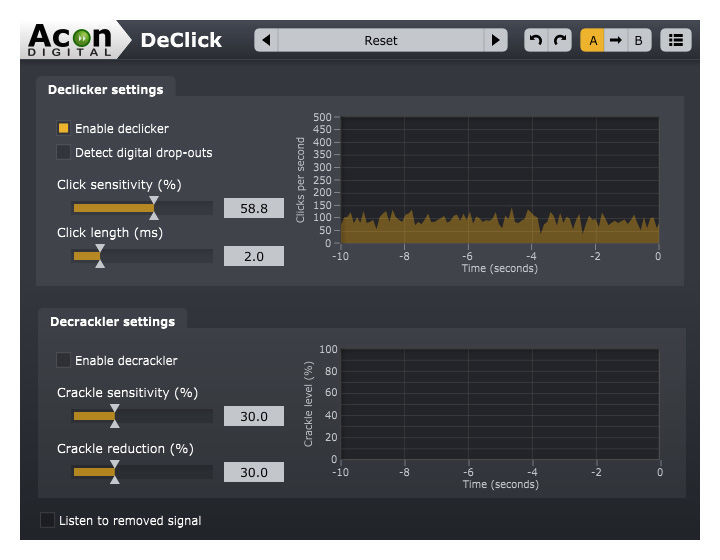Click the Crackle reduction (%) label
The width and height of the screenshot is (720, 560).
point(125,449)
